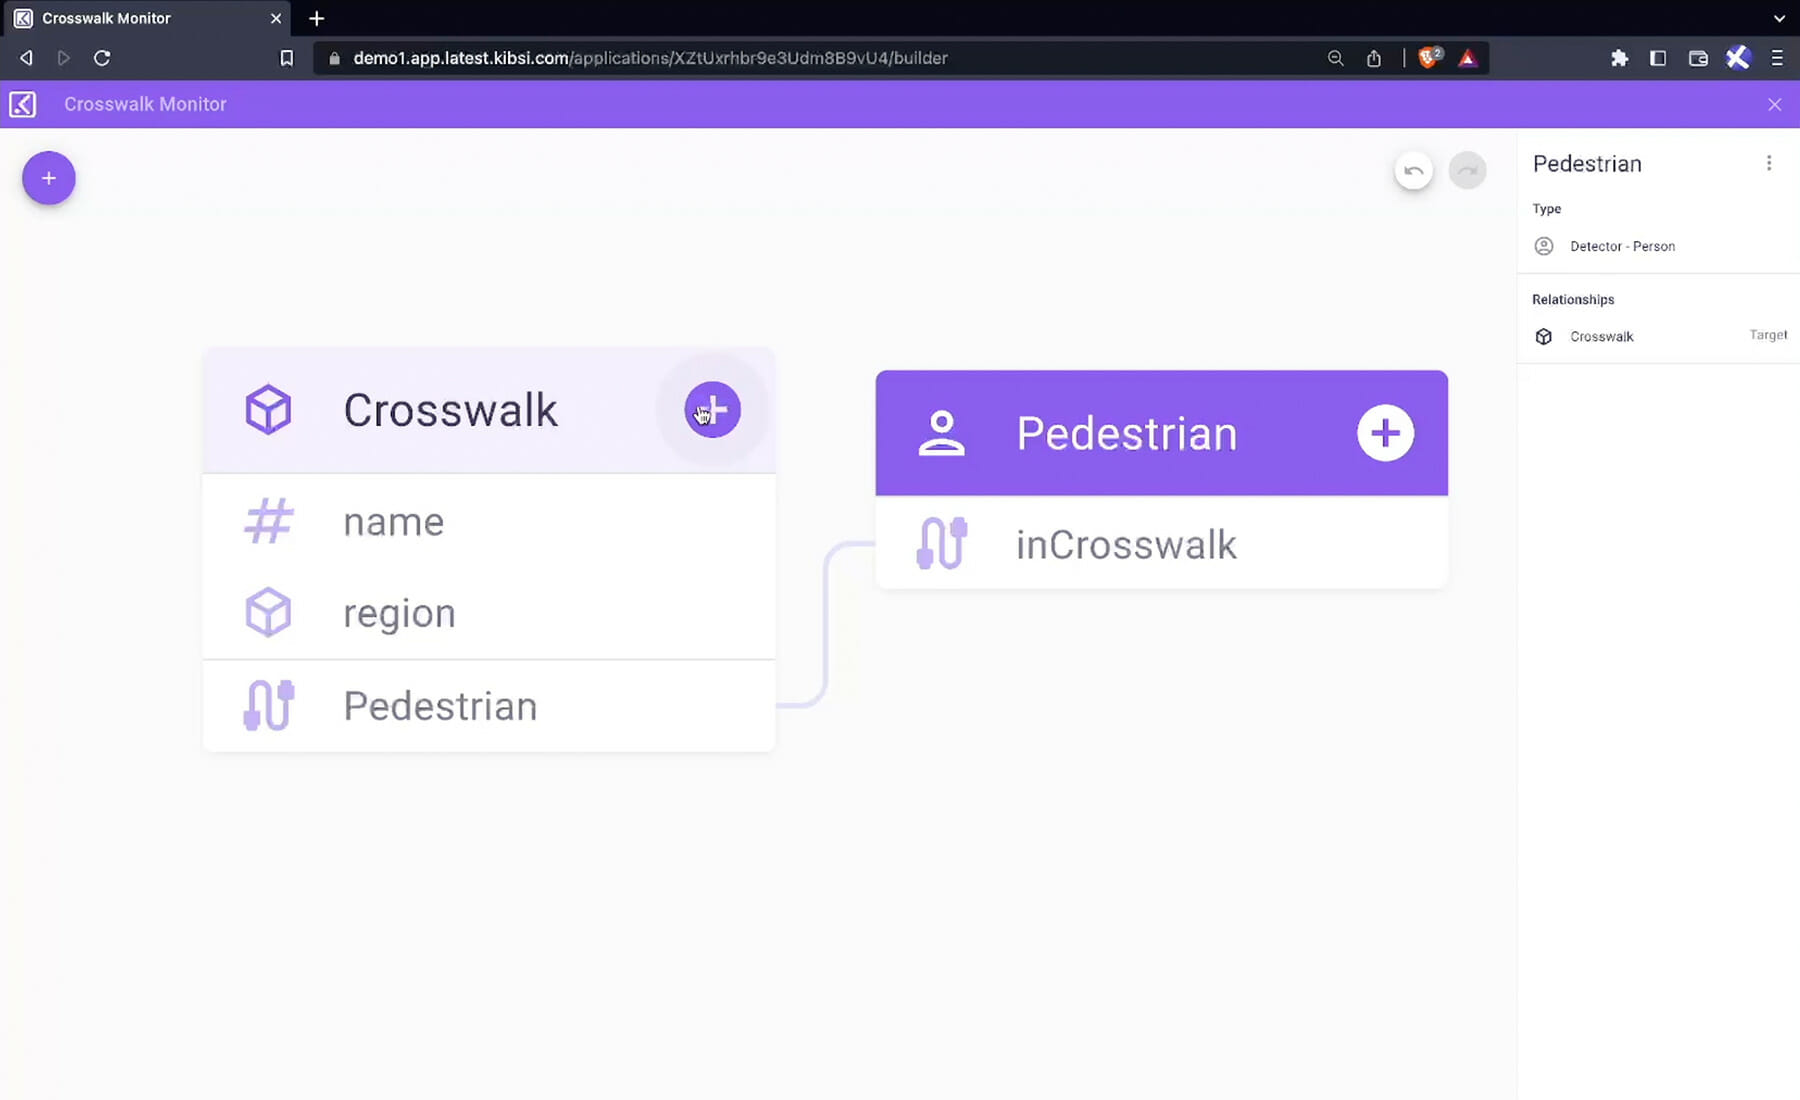Reload the page with refresh button
1800x1100 pixels.
(x=102, y=58)
